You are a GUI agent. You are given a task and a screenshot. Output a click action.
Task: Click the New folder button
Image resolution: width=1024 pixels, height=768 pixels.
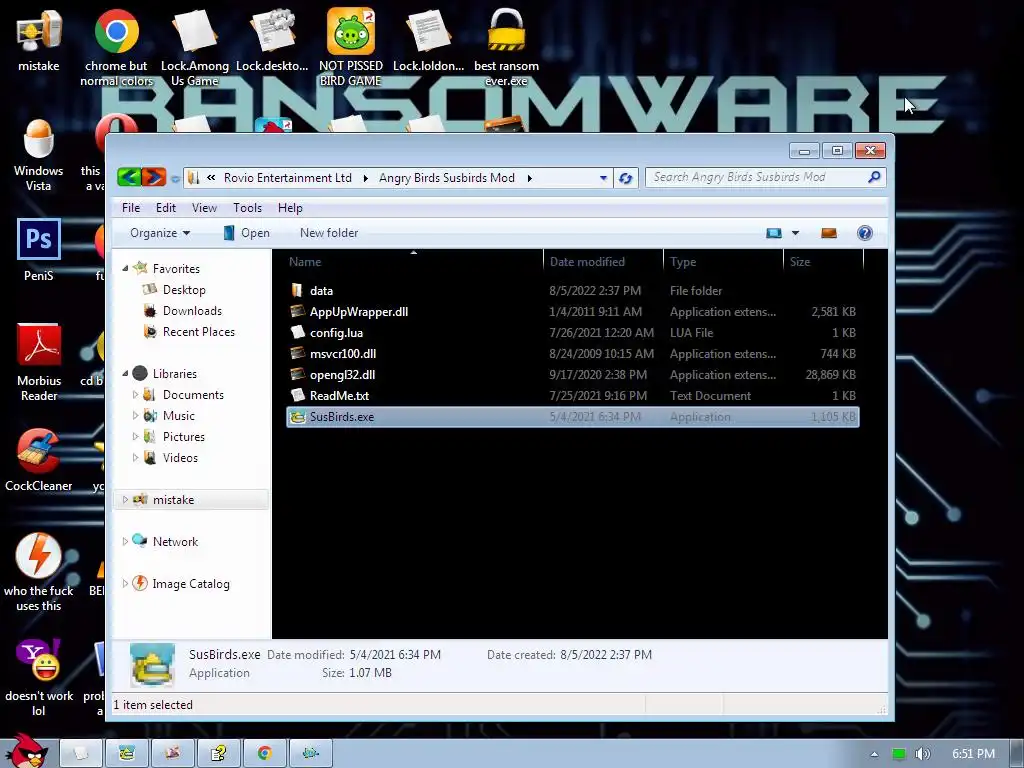pyautogui.click(x=329, y=233)
